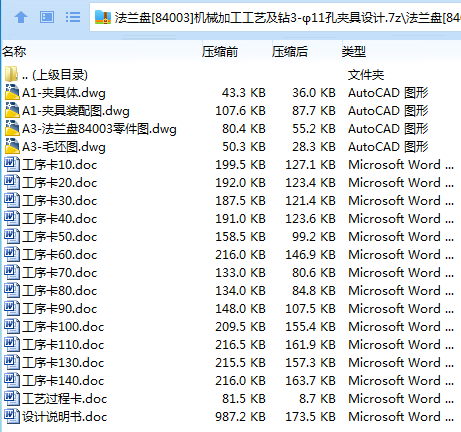Click the Word icon of 工序卡20.doc

click(12, 182)
